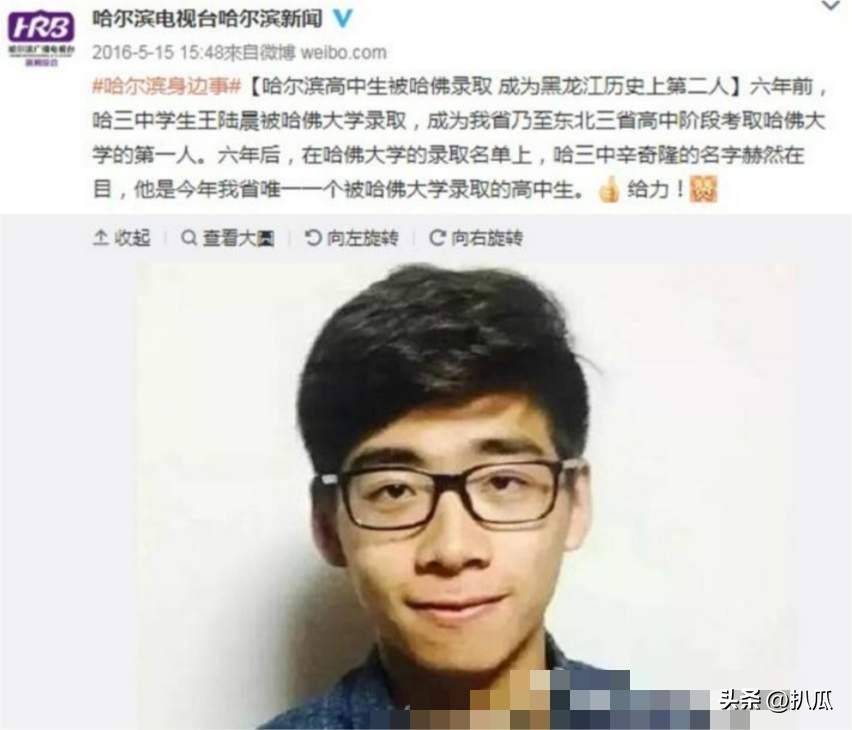Click the expanded portrait photo

pos(463,495)
